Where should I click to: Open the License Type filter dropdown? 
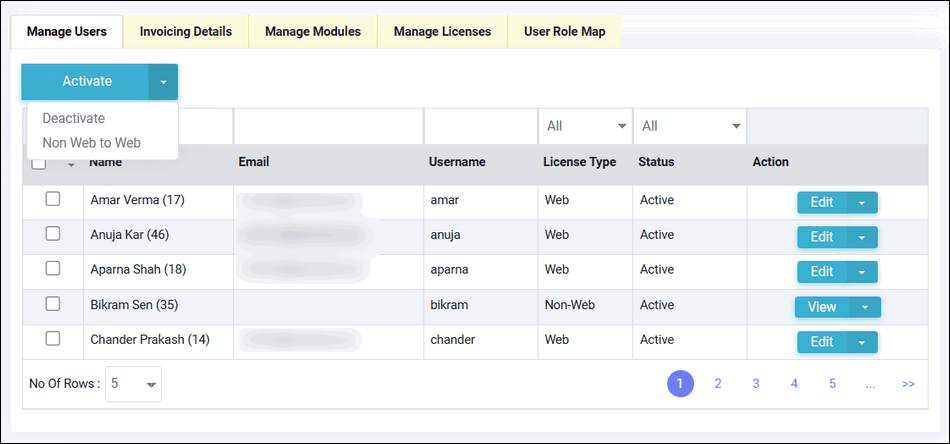[x=585, y=127]
